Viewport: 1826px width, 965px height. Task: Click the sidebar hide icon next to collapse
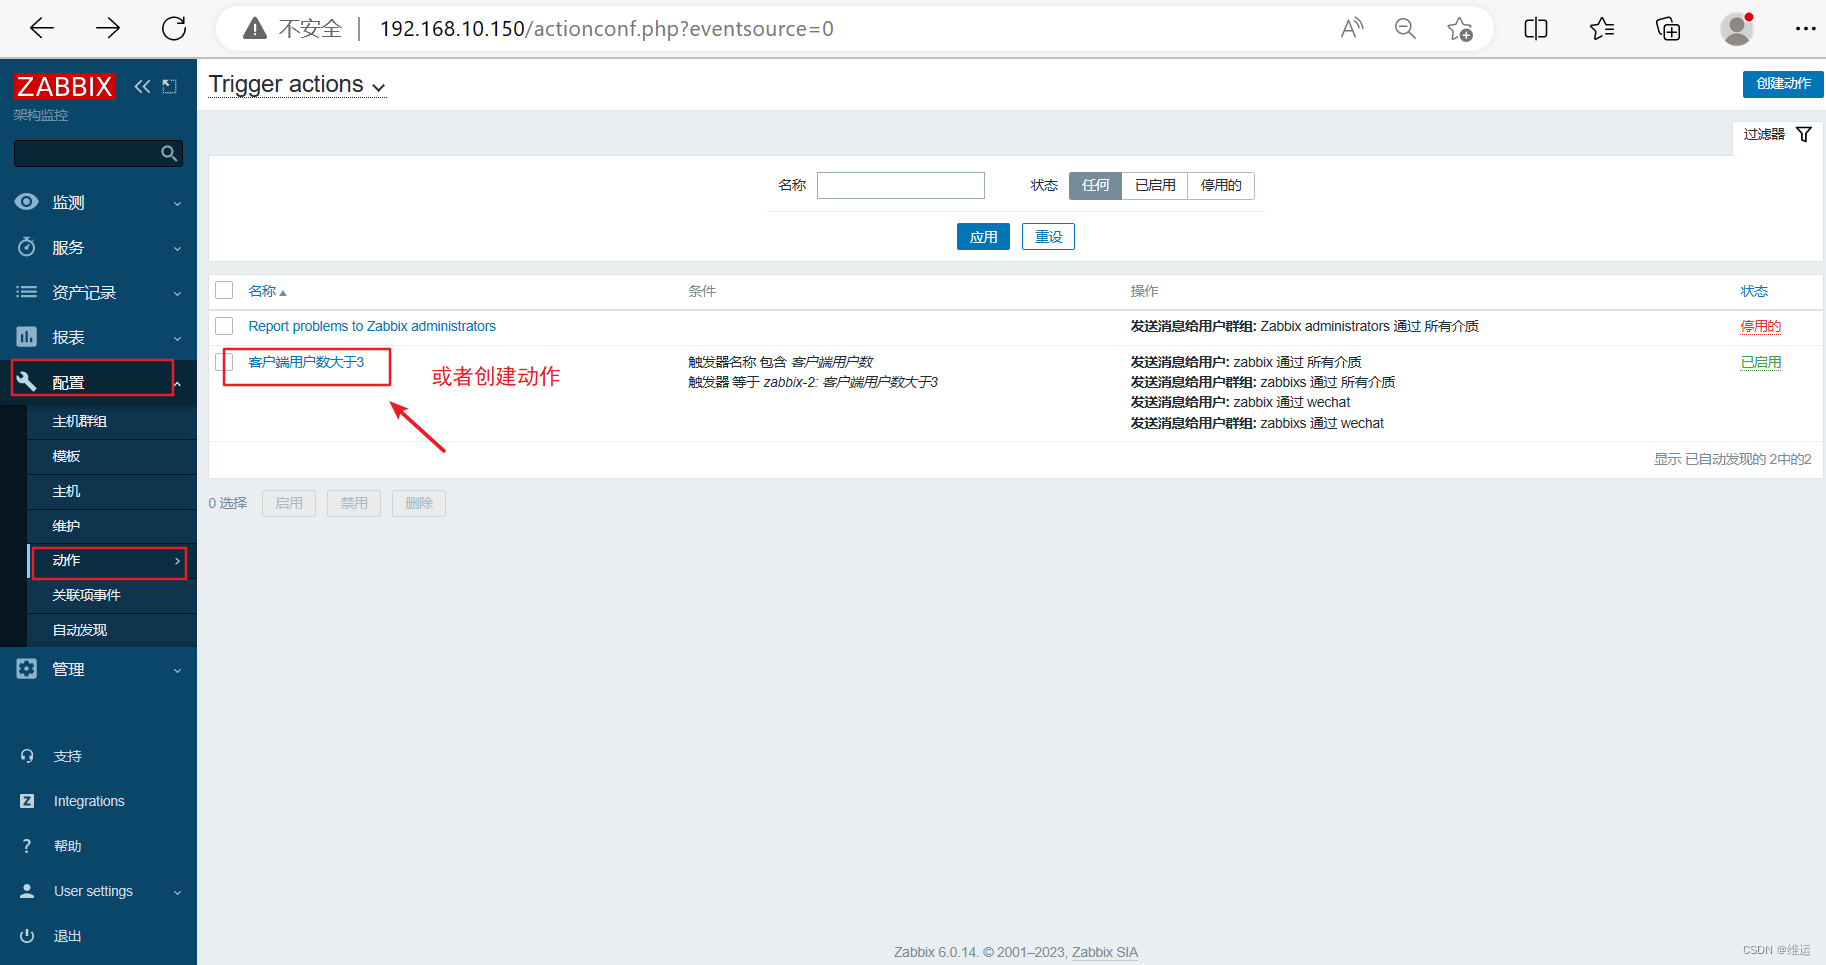click(170, 86)
